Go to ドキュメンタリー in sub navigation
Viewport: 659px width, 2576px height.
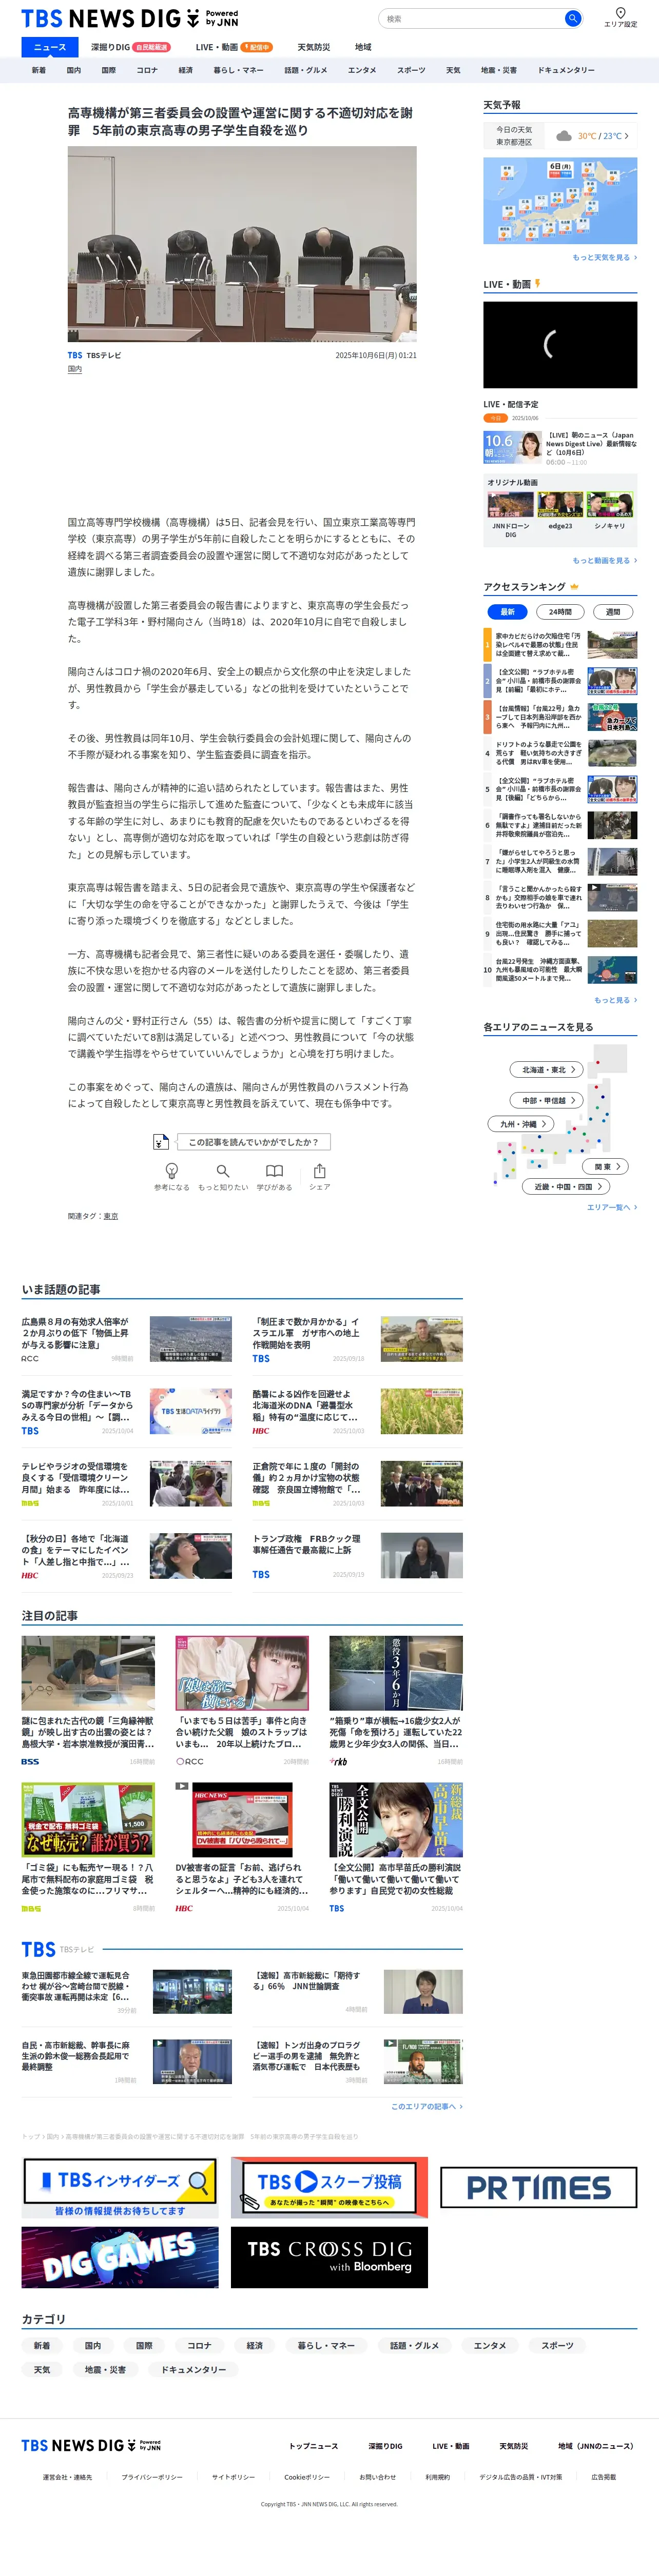pos(566,70)
